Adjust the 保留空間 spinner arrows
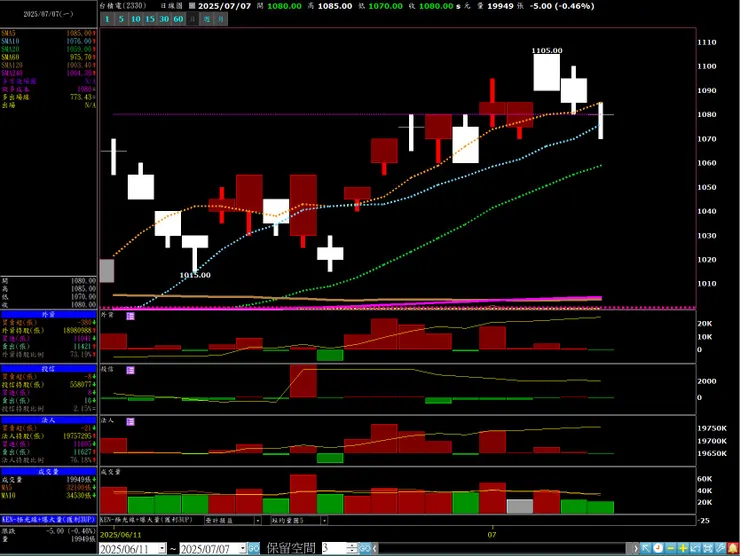Image resolution: width=740 pixels, height=556 pixels. 352,548
